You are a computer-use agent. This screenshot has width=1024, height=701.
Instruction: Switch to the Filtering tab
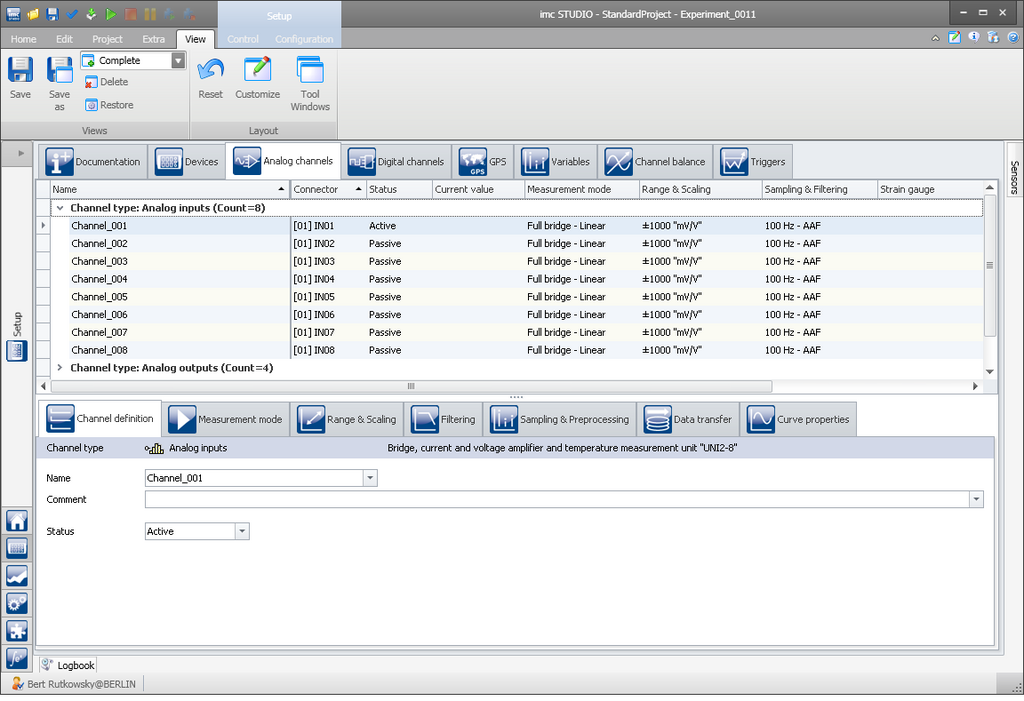444,420
